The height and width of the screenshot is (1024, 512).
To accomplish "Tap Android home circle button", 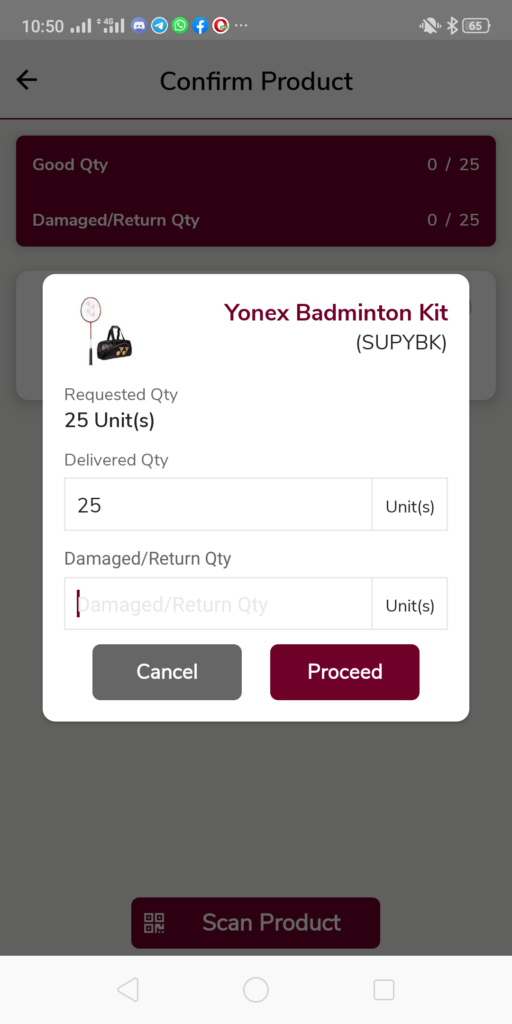I will pyautogui.click(x=256, y=990).
